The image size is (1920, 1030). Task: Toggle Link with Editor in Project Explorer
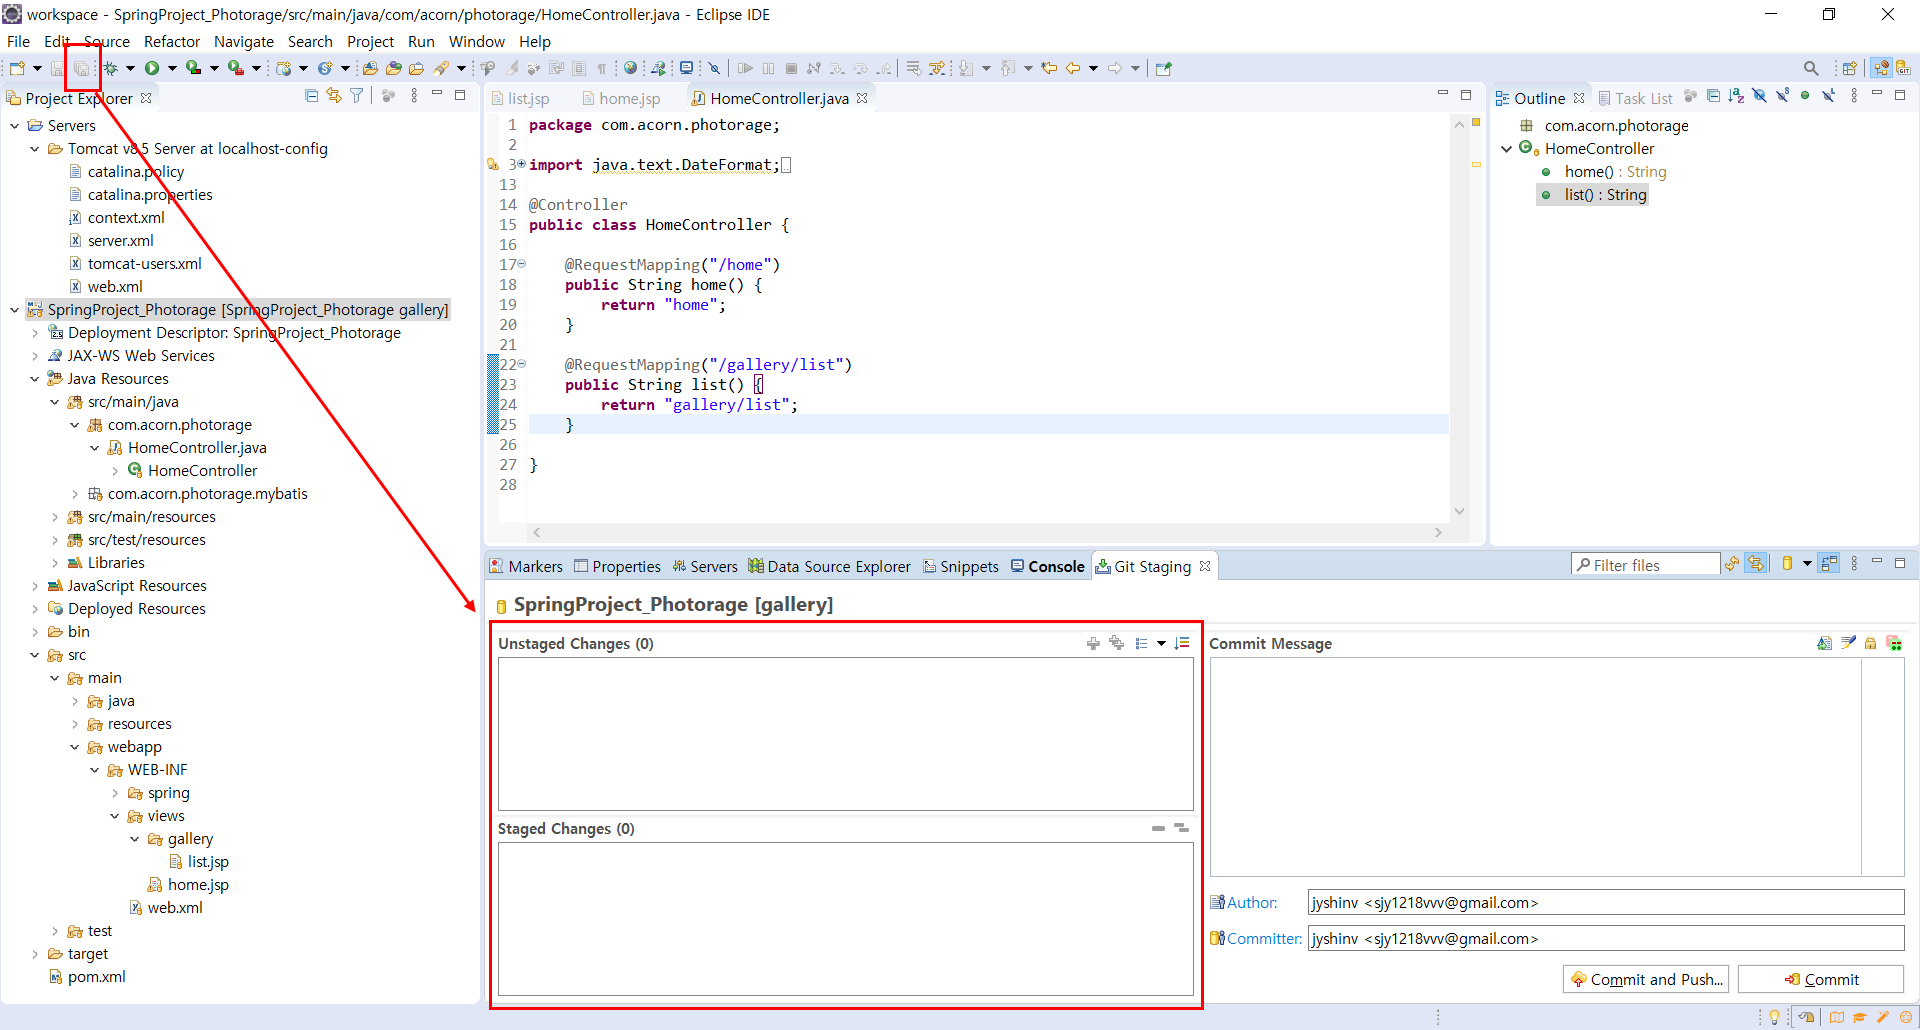point(333,96)
